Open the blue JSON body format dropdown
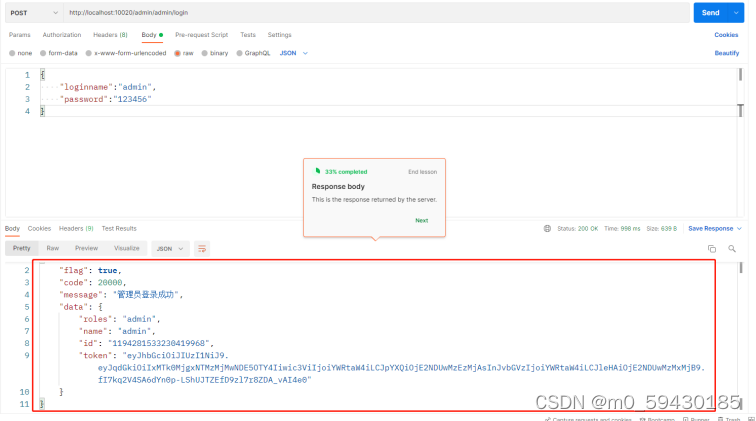The height and width of the screenshot is (421, 756). coord(294,54)
